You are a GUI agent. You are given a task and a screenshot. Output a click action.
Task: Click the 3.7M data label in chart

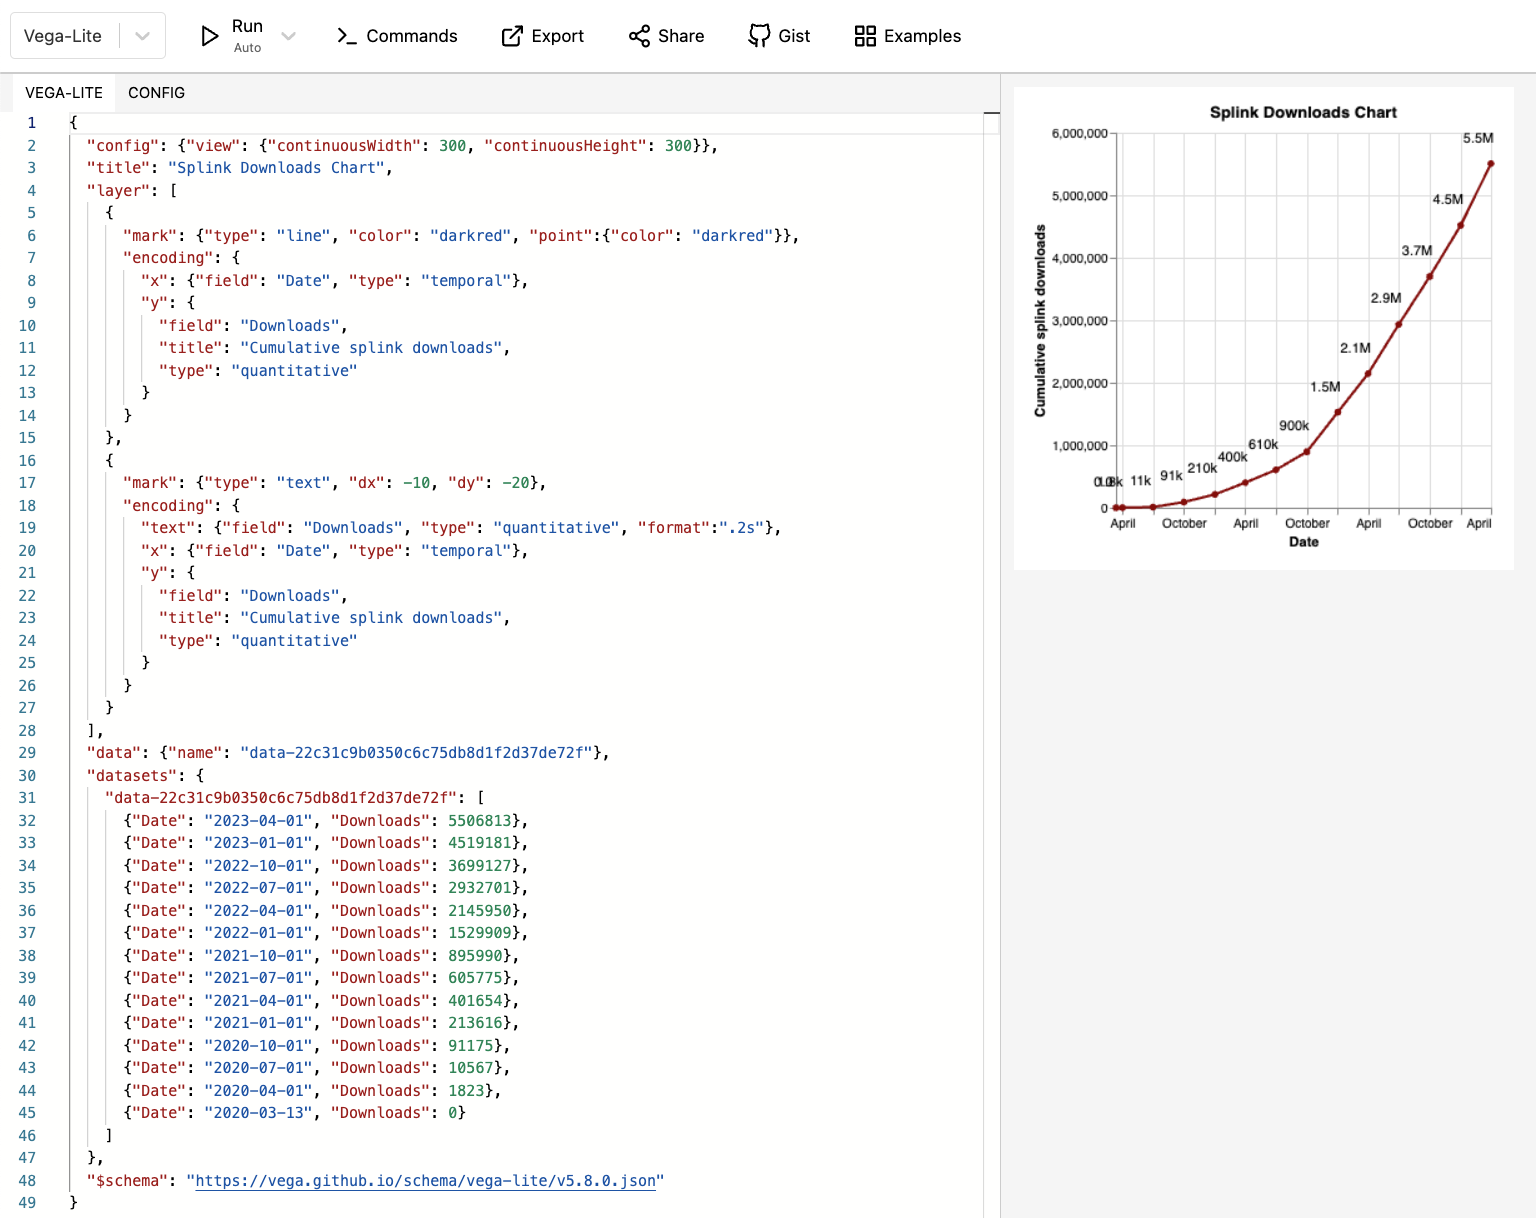point(1416,251)
